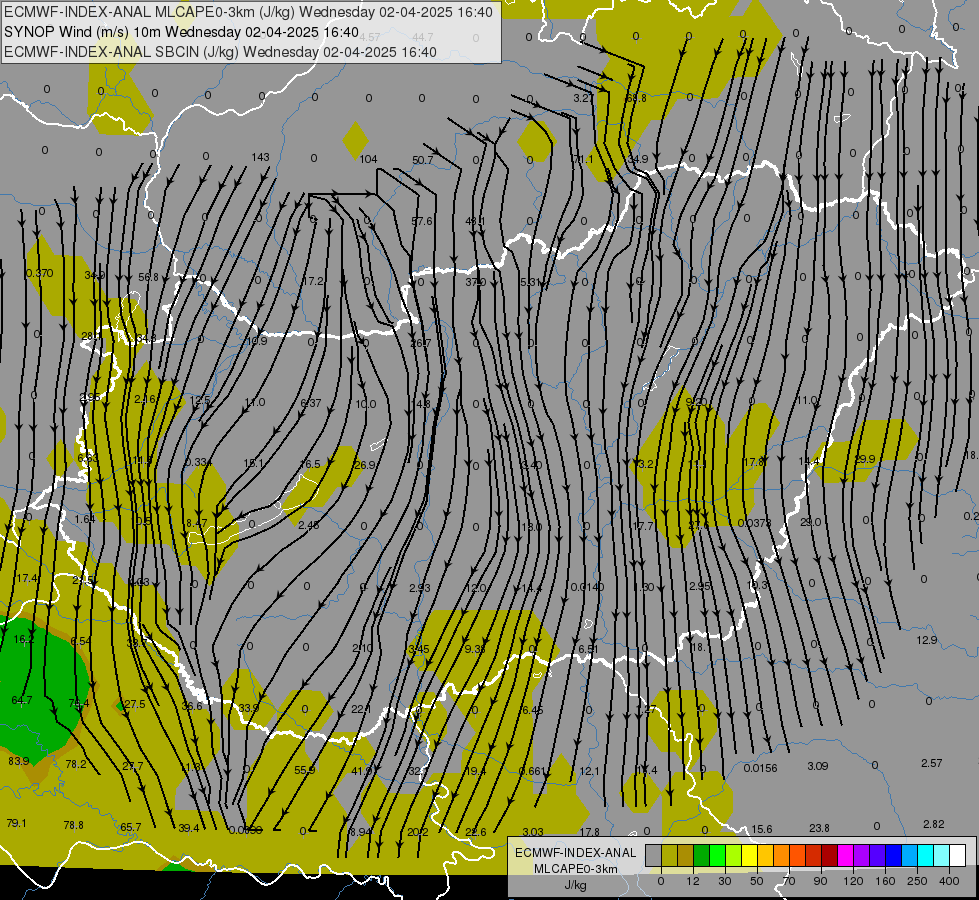Click the map value 20.2
979x900 pixels.
(418, 831)
